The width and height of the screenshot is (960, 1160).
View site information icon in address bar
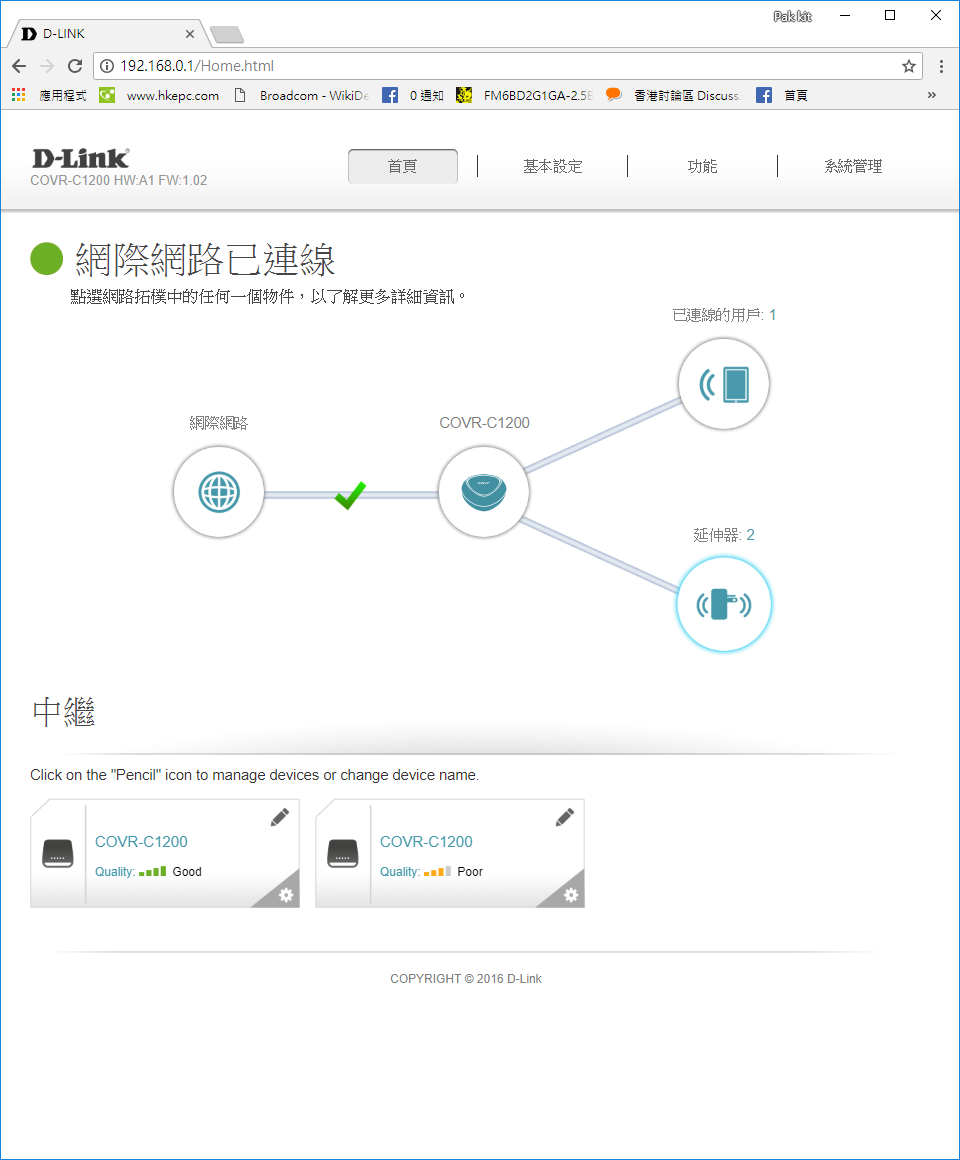(107, 66)
